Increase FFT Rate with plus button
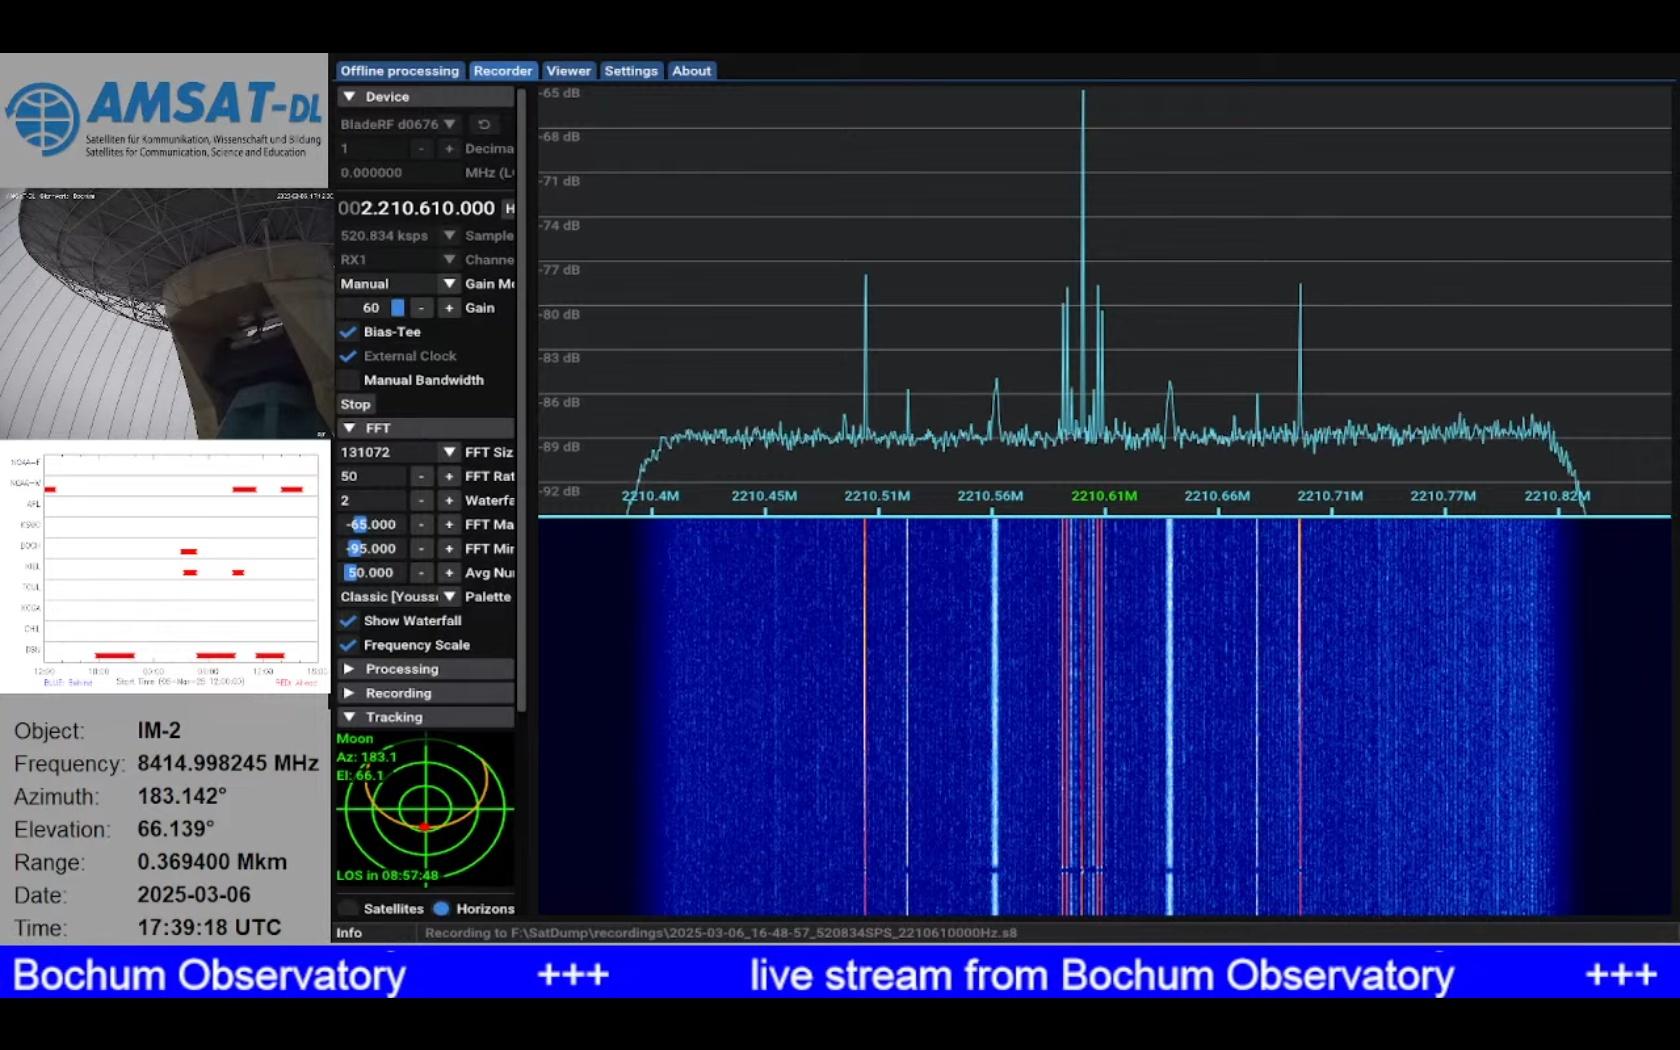This screenshot has height=1050, width=1680. (449, 476)
